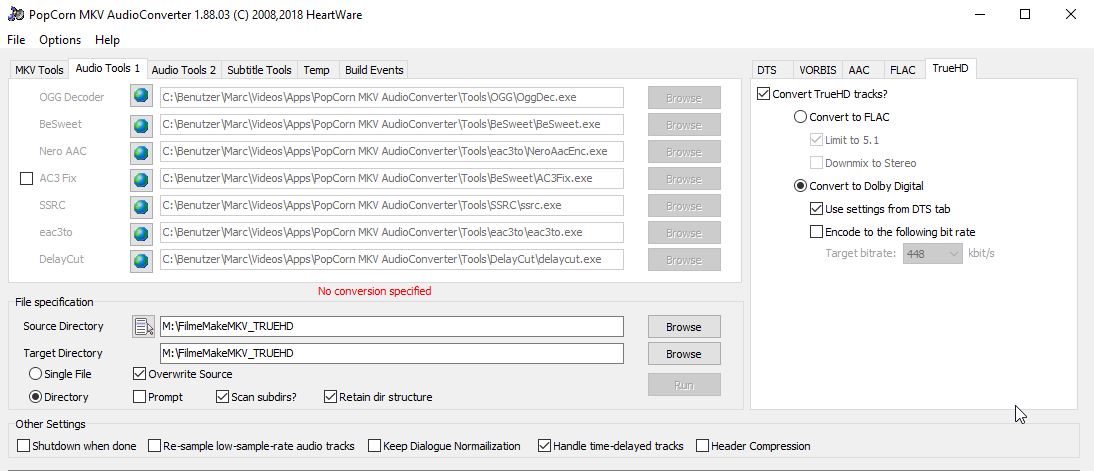Image resolution: width=1094 pixels, height=471 pixels.
Task: Switch to the Subtitle Tools tab
Action: (259, 70)
